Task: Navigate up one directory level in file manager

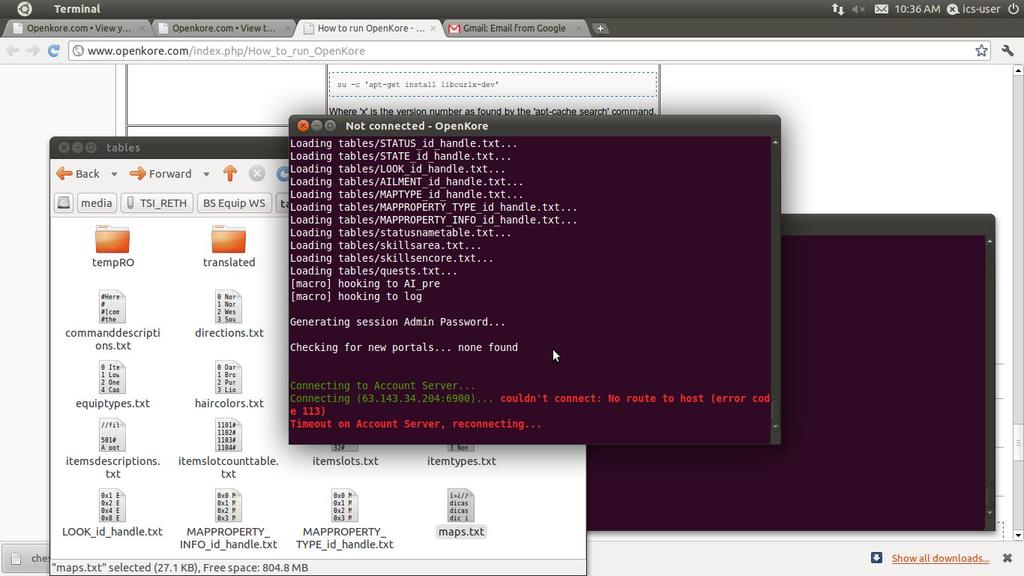Action: pos(228,173)
